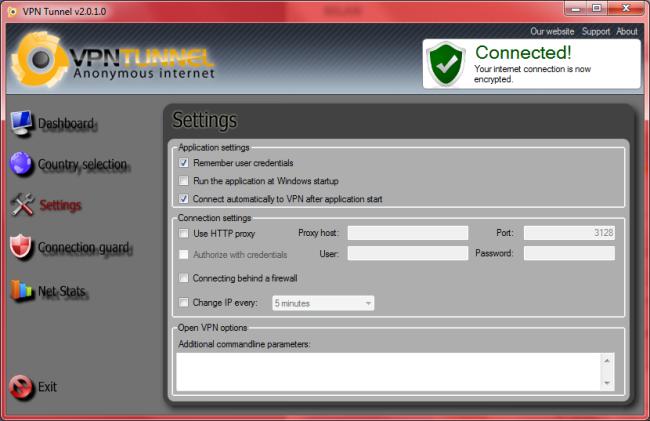The image size is (650, 421).
Task: Minimize the VPN Tunnel window
Action: (575, 9)
